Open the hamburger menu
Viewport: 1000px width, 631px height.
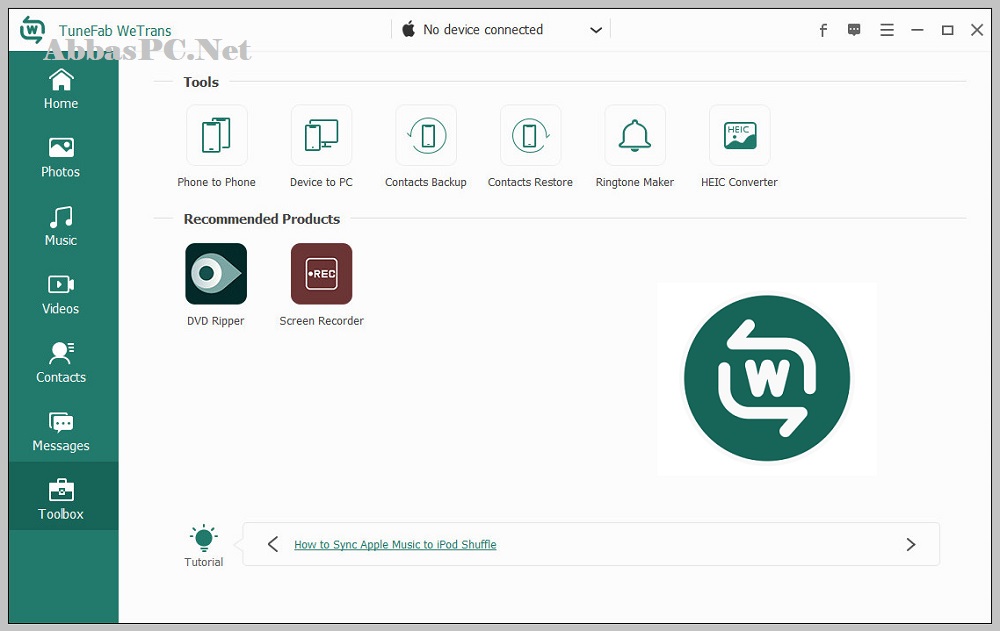(x=886, y=30)
